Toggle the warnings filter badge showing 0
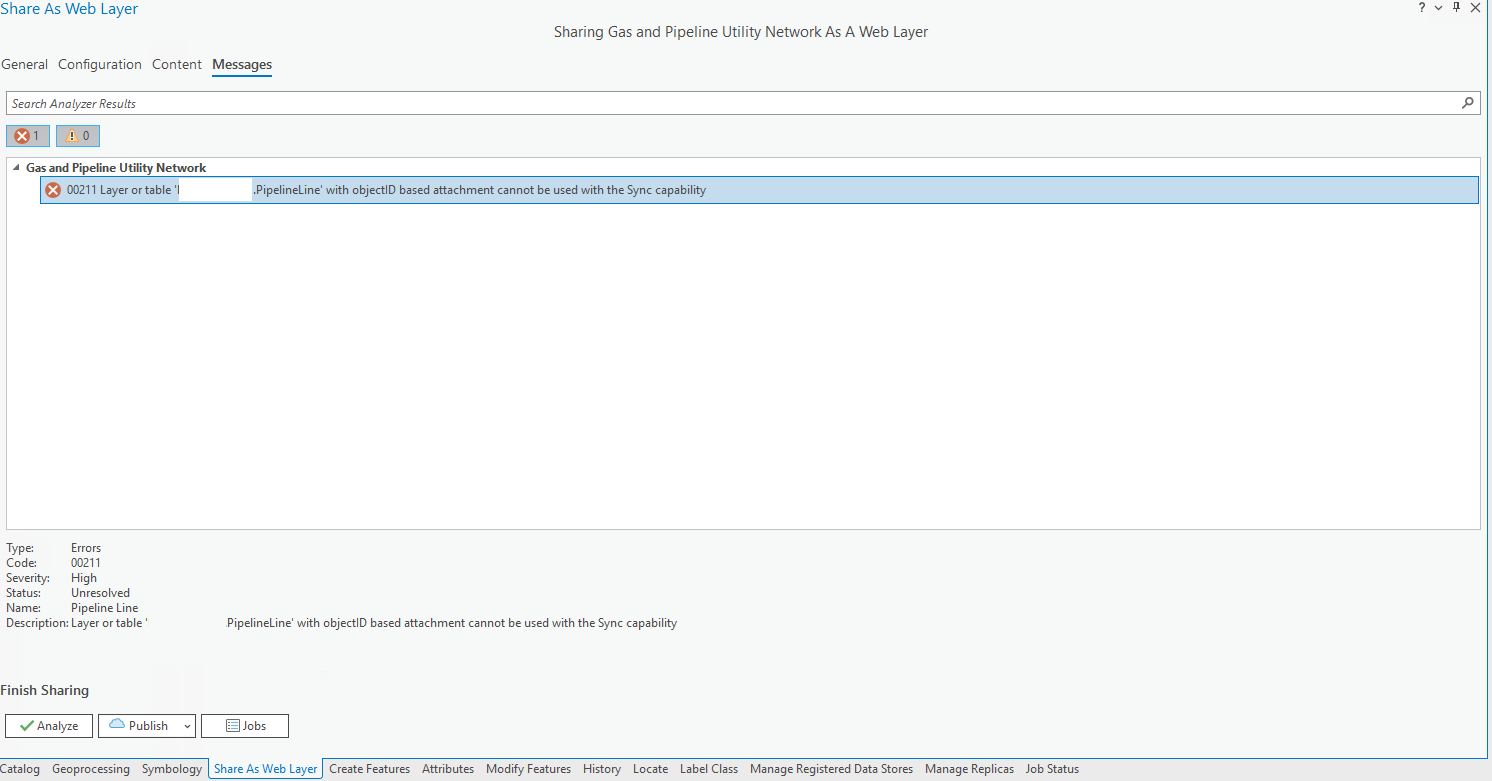 click(x=77, y=135)
